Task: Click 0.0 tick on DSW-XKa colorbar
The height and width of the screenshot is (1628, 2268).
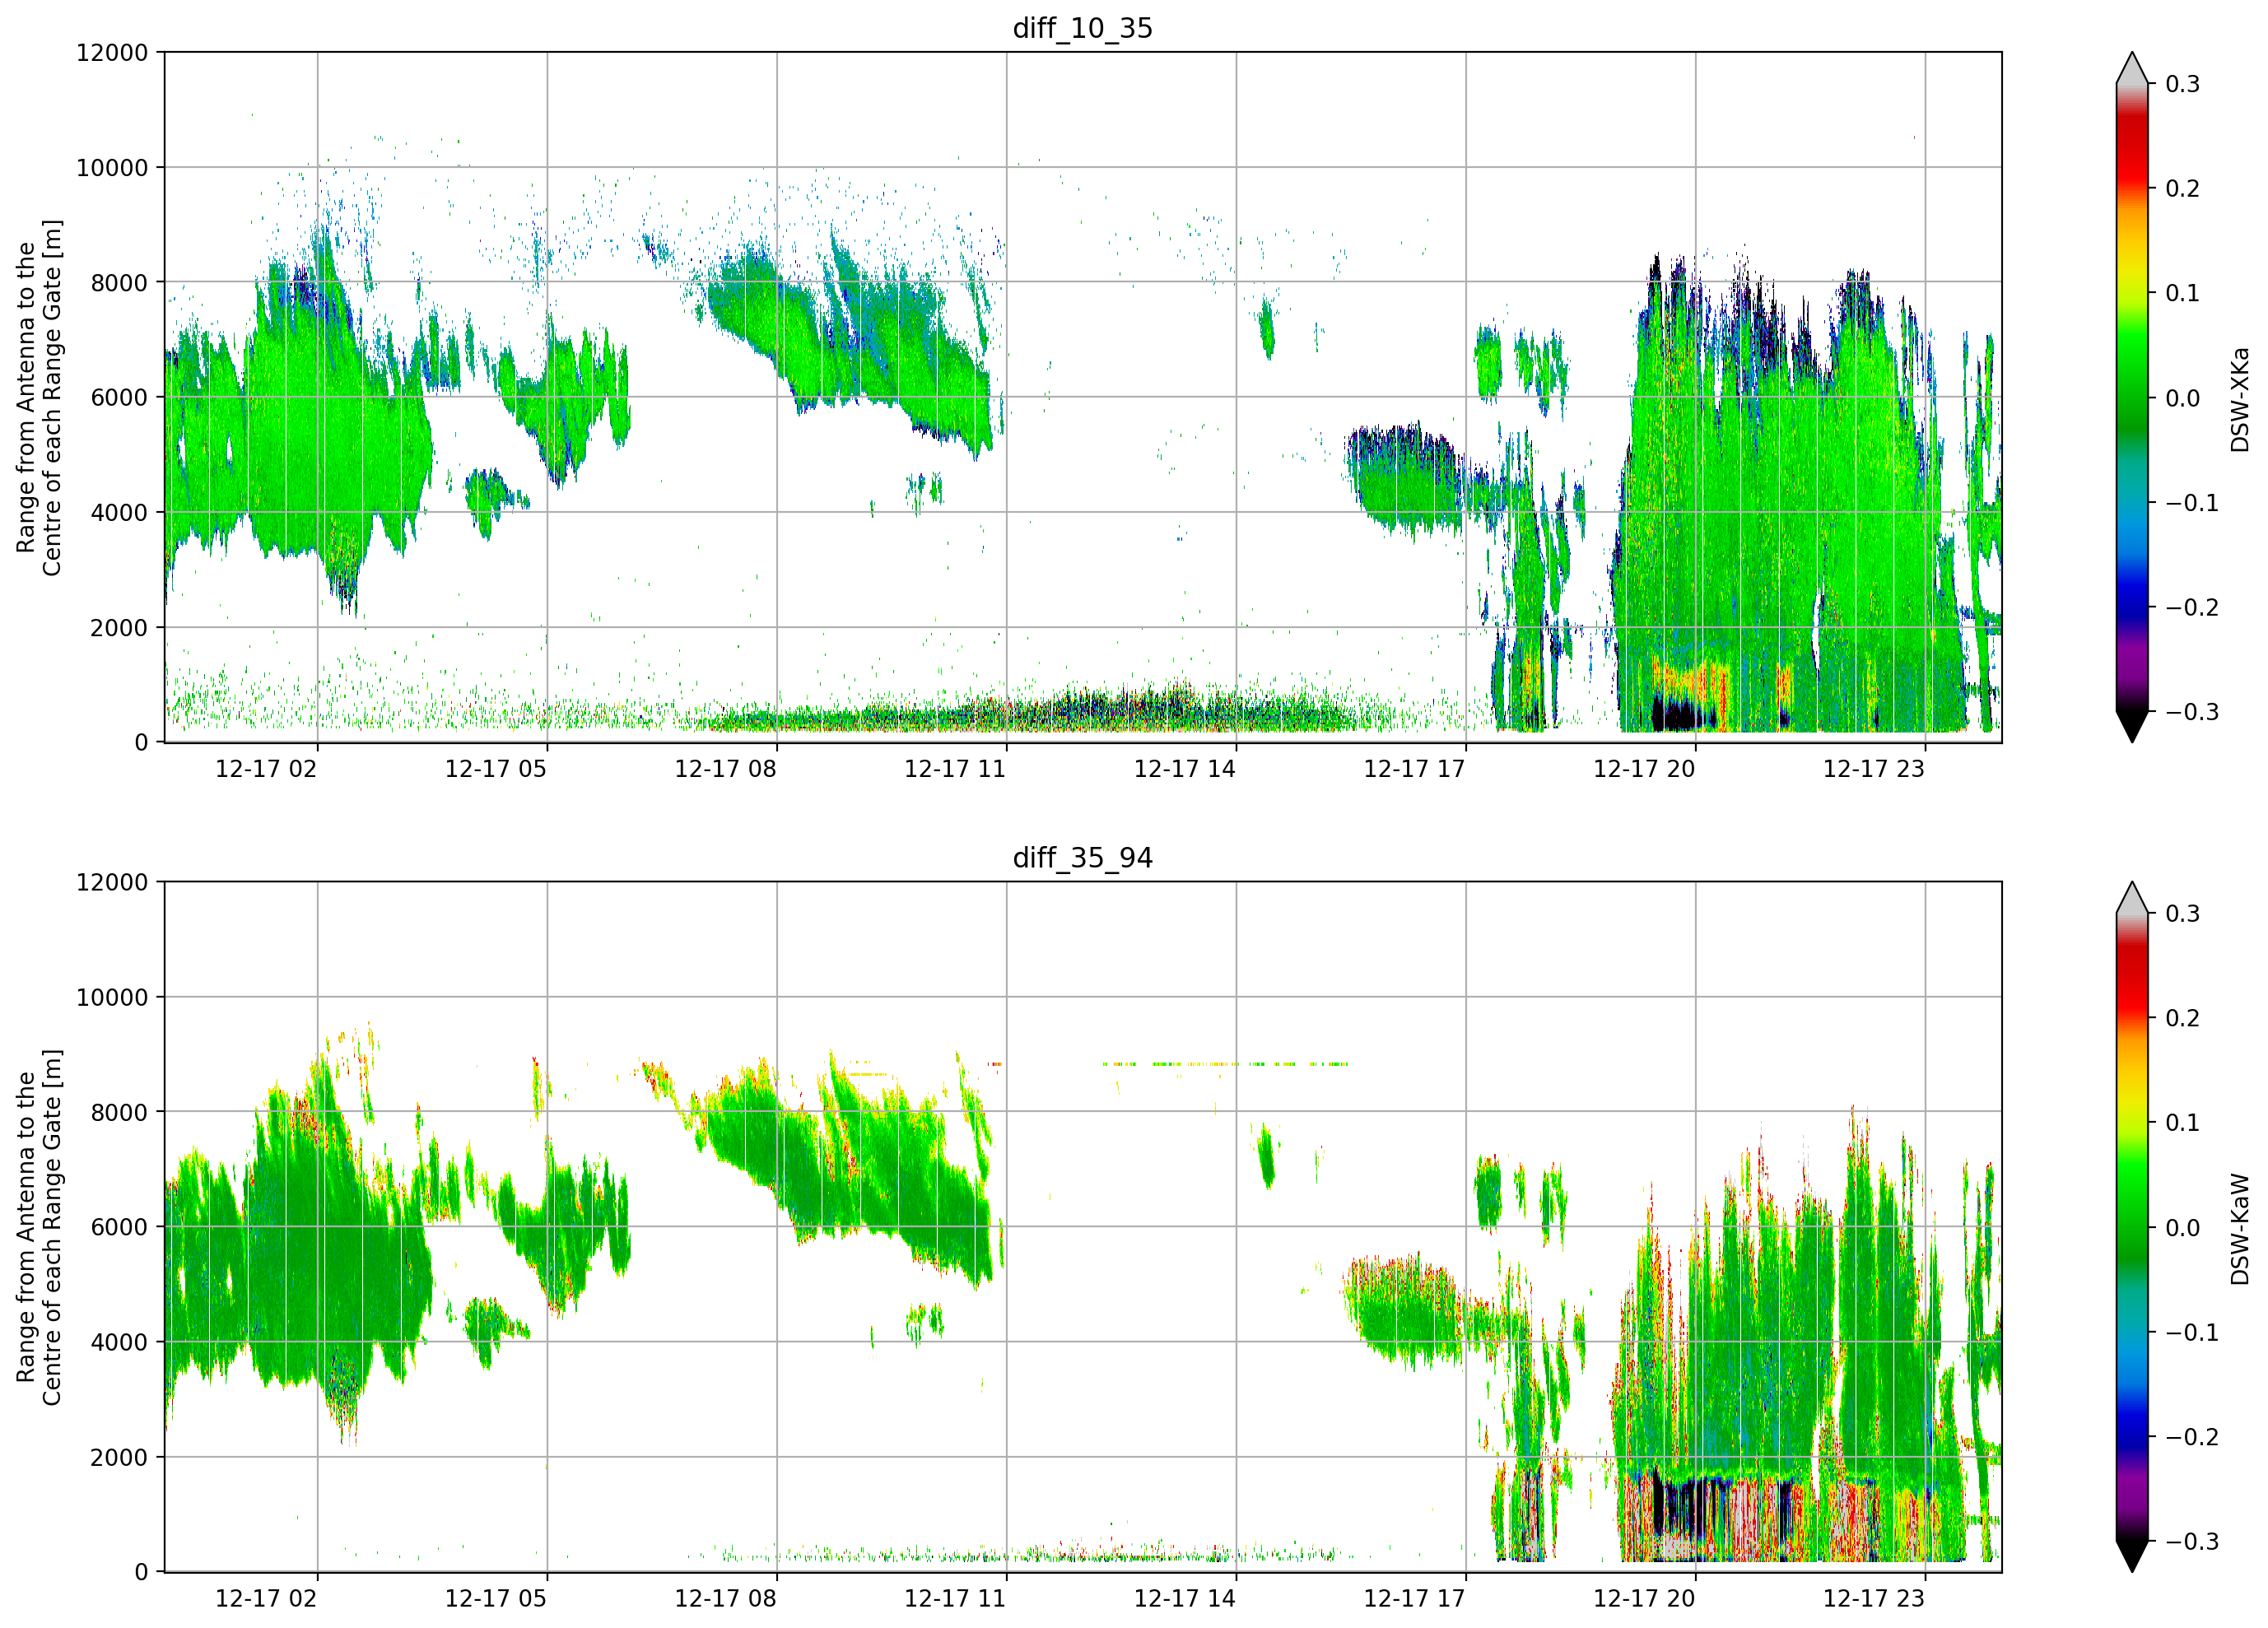Action: coord(2183,398)
